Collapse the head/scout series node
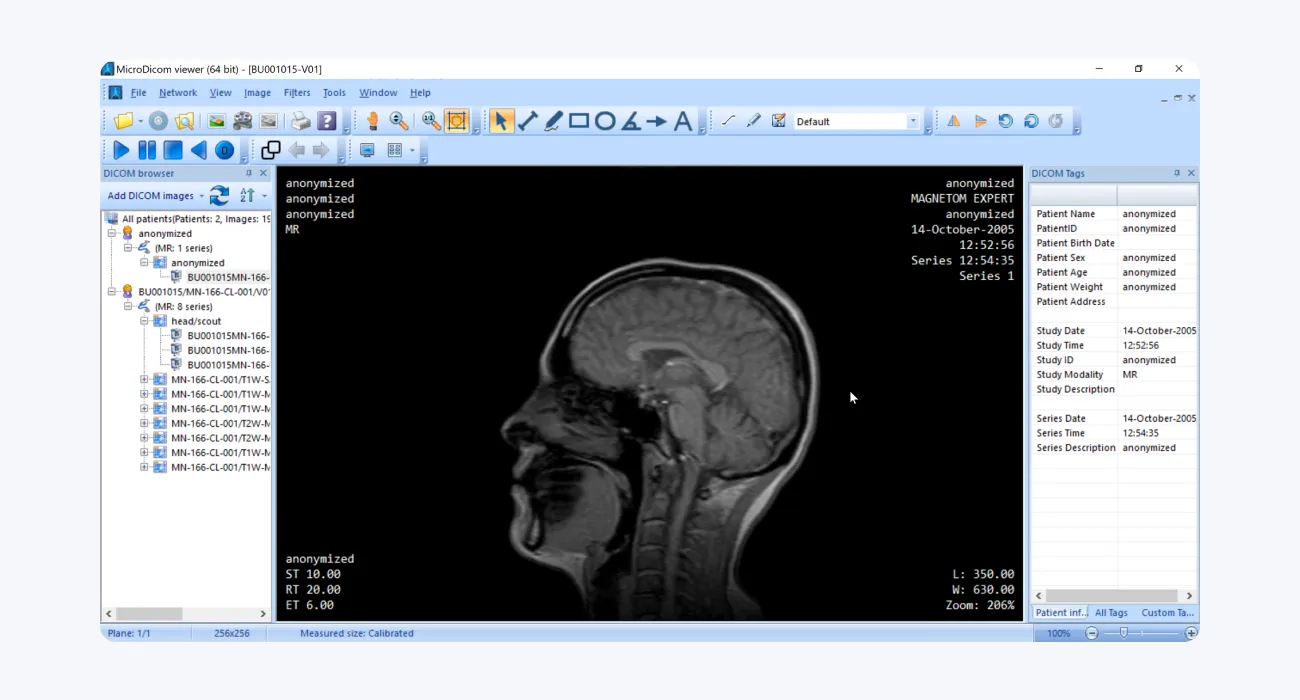This screenshot has height=700, width=1300. click(146, 320)
